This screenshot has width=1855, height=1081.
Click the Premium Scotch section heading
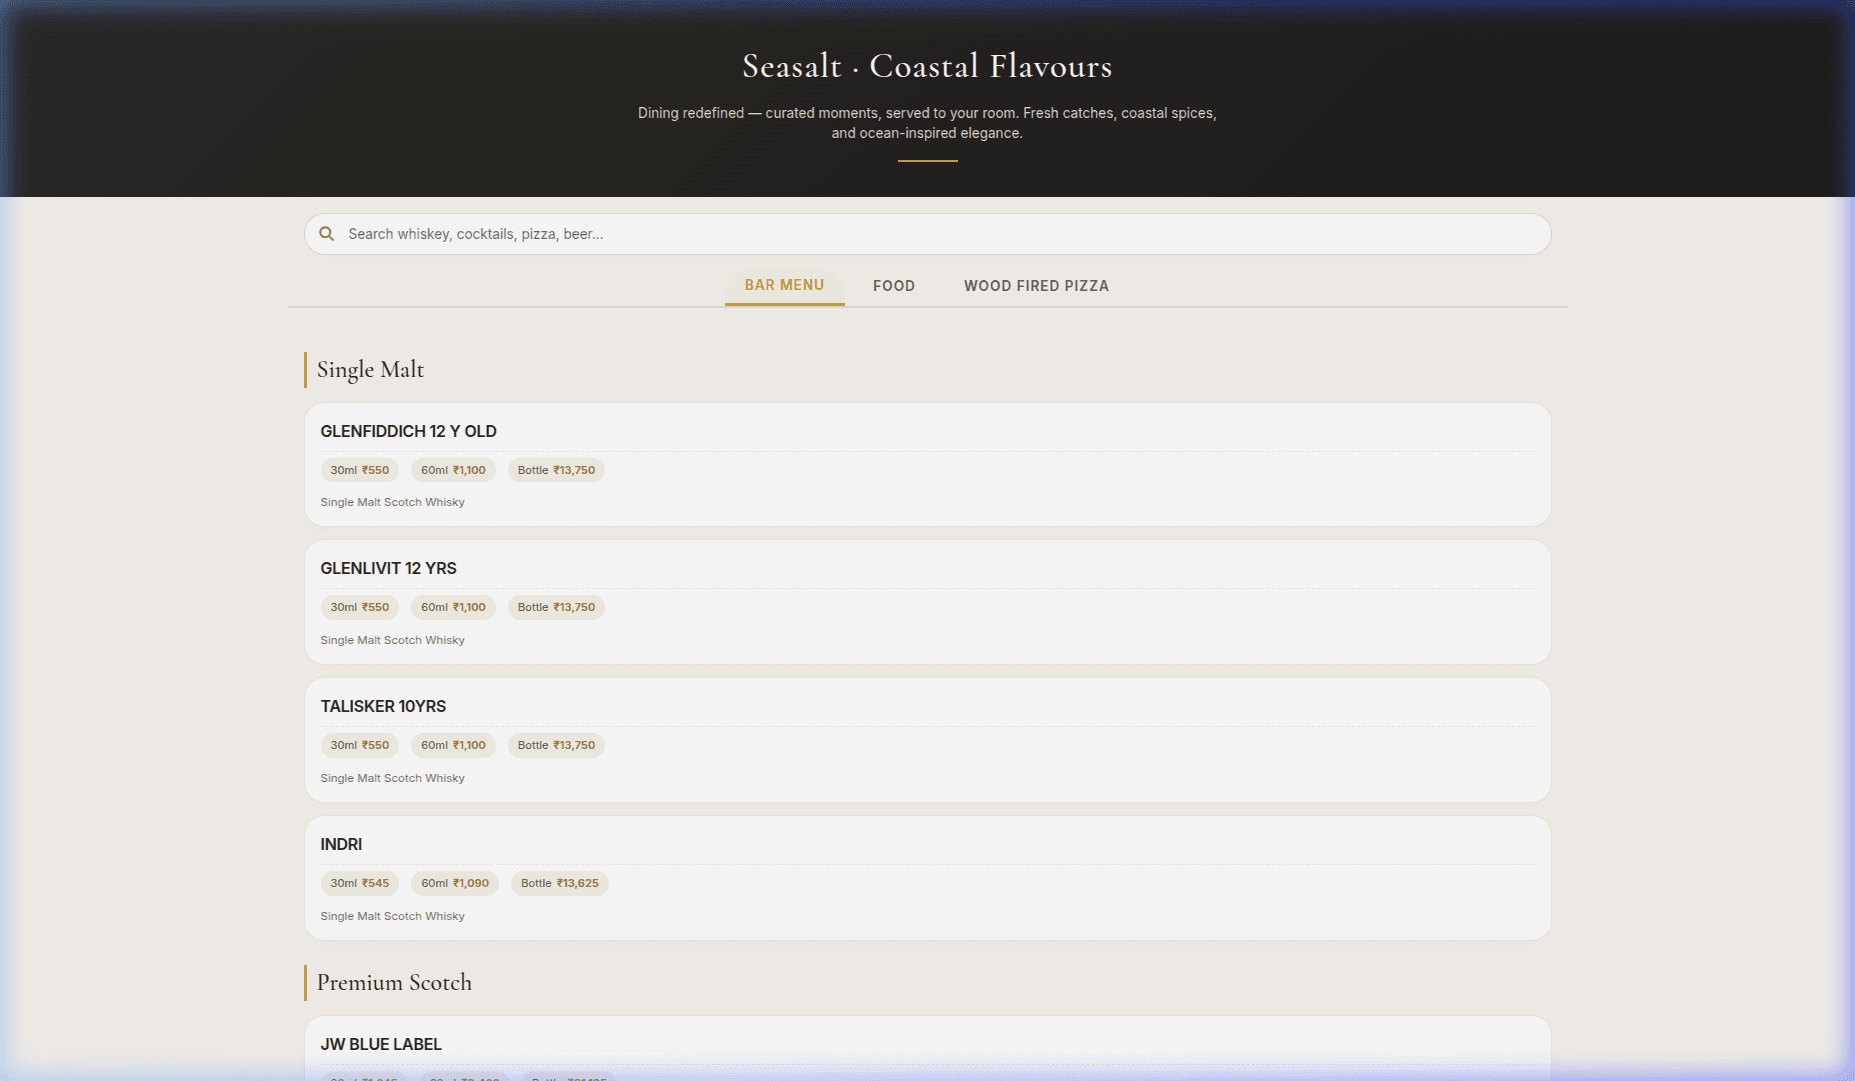pos(394,983)
